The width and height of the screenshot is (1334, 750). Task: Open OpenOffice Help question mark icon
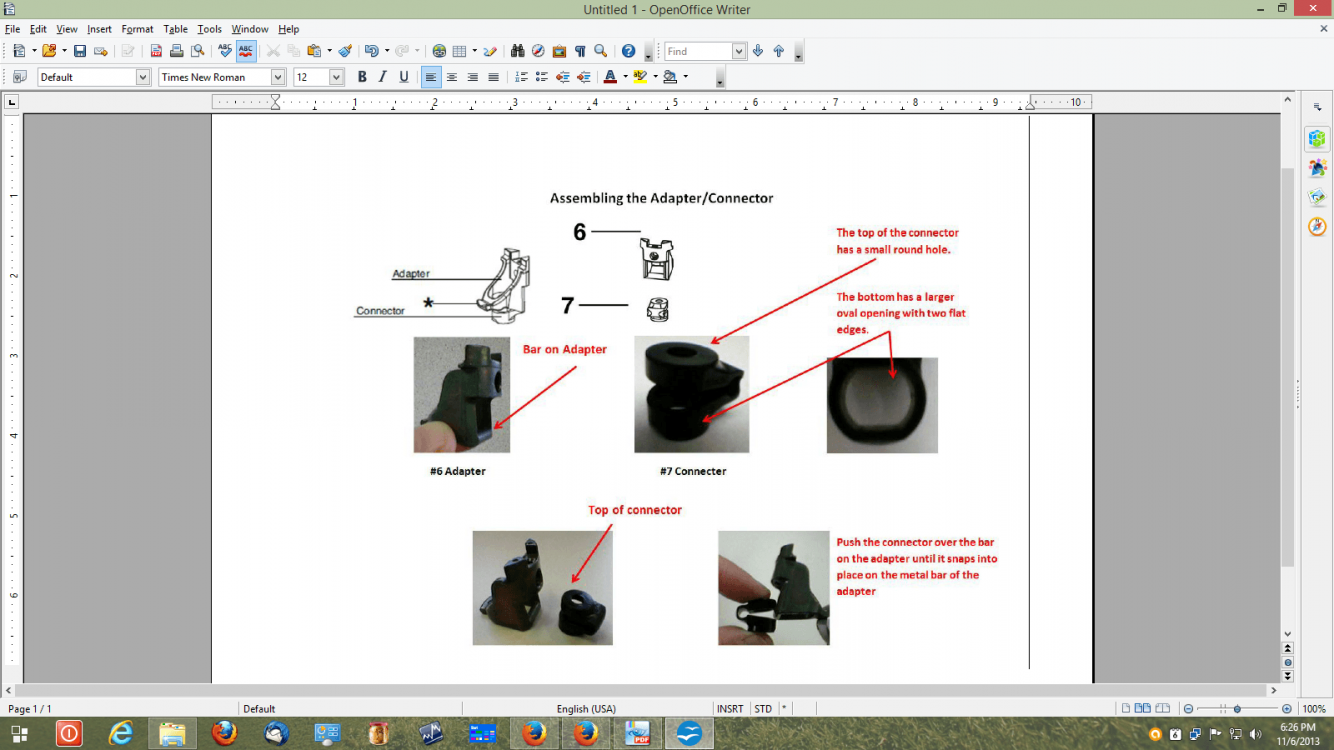pyautogui.click(x=628, y=51)
